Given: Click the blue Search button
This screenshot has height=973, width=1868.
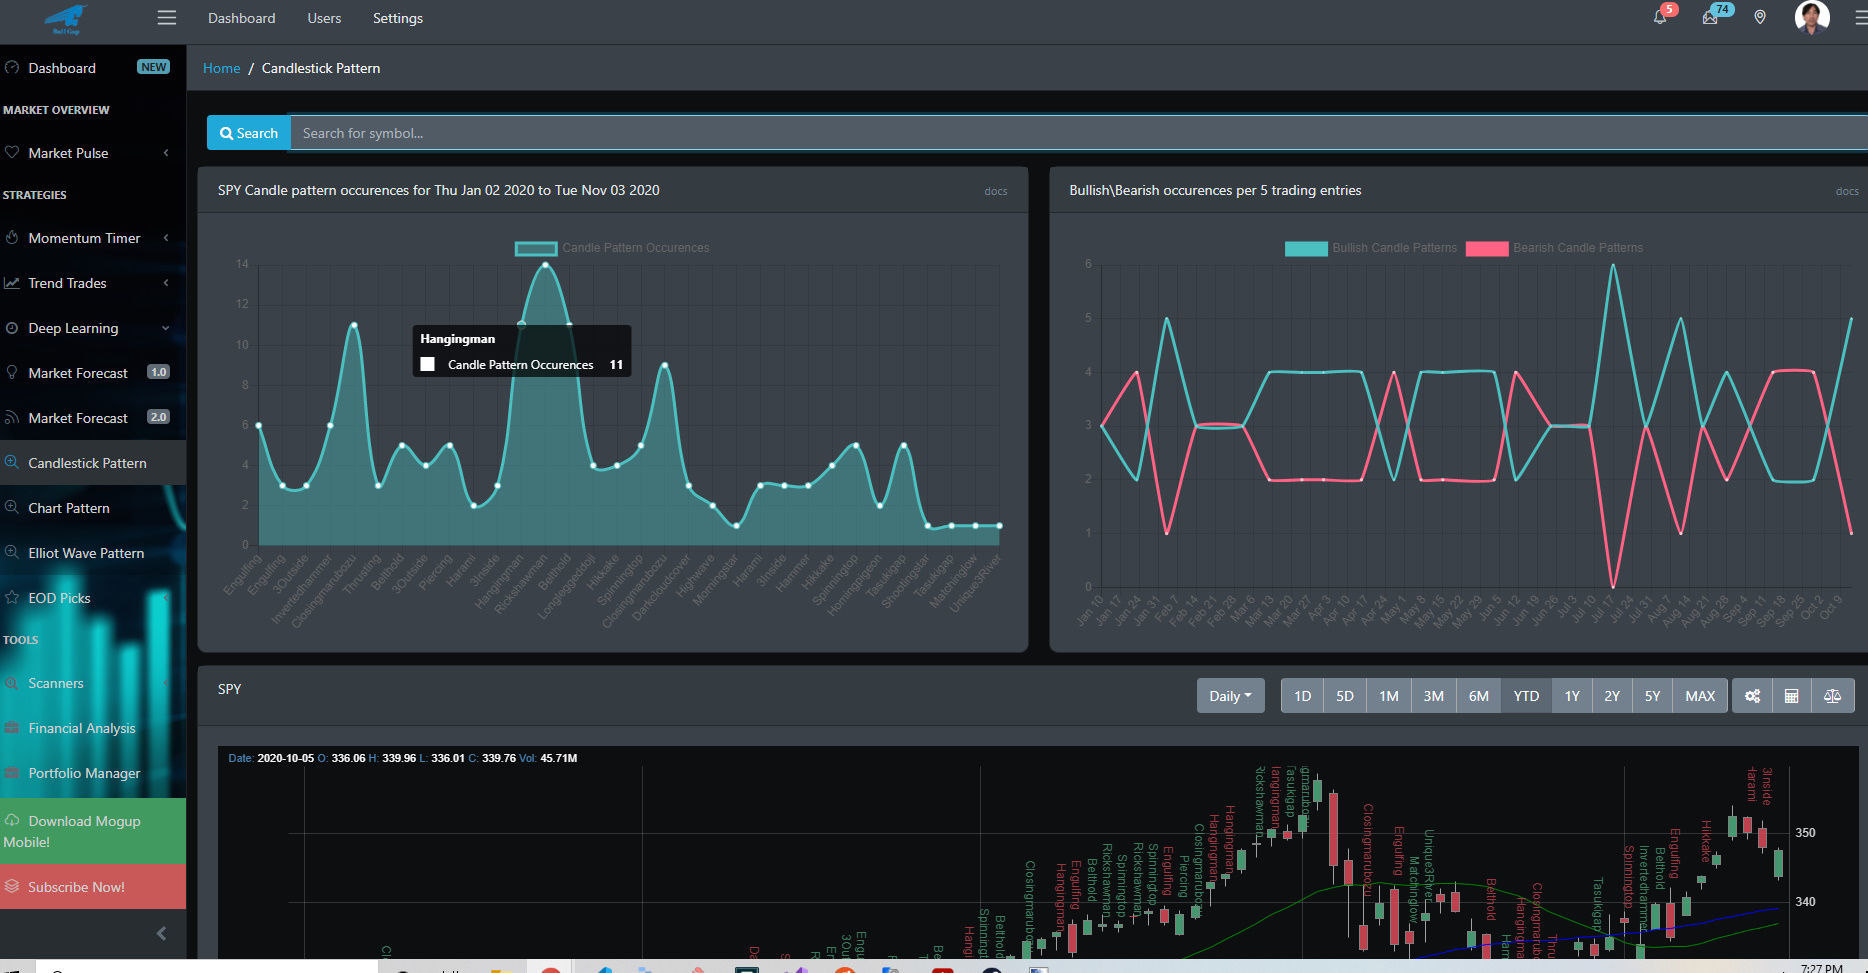Looking at the screenshot, I should 249,133.
